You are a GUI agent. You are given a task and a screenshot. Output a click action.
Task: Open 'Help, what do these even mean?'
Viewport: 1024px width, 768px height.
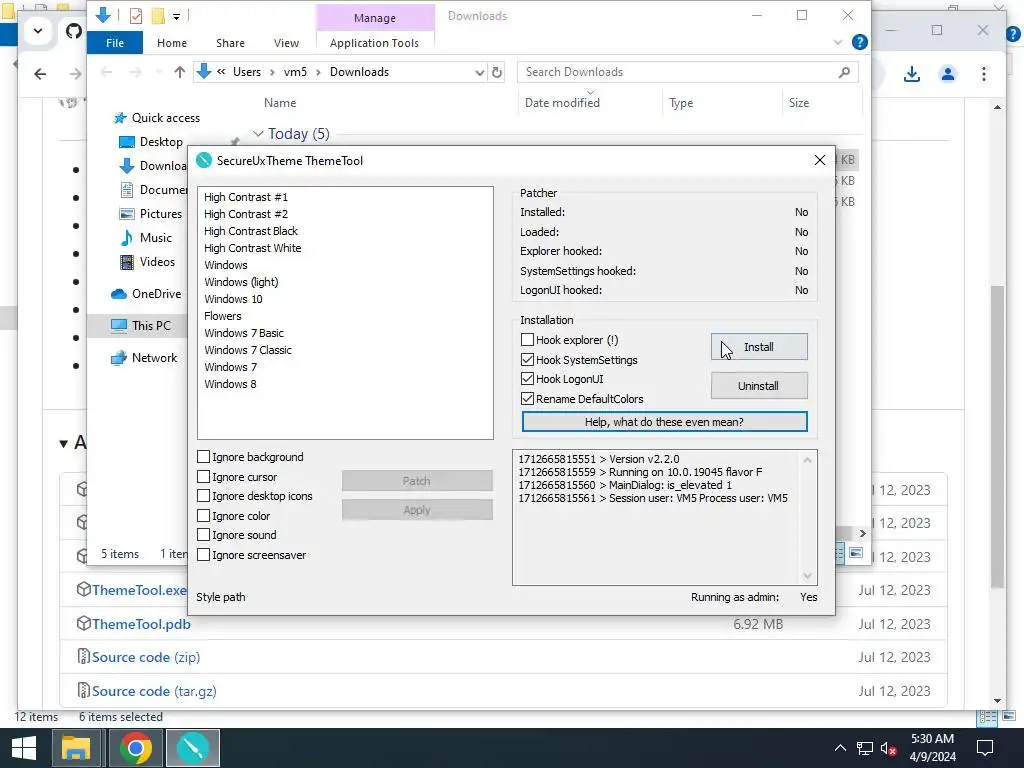664,422
